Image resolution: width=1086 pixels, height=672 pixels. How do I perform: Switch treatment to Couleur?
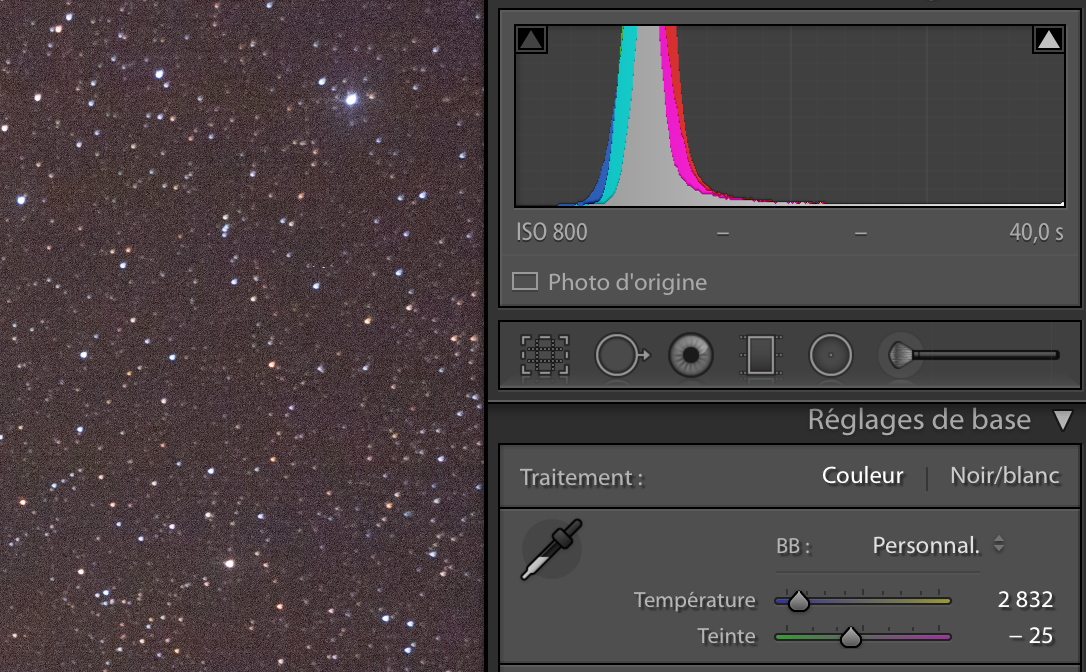coord(862,476)
